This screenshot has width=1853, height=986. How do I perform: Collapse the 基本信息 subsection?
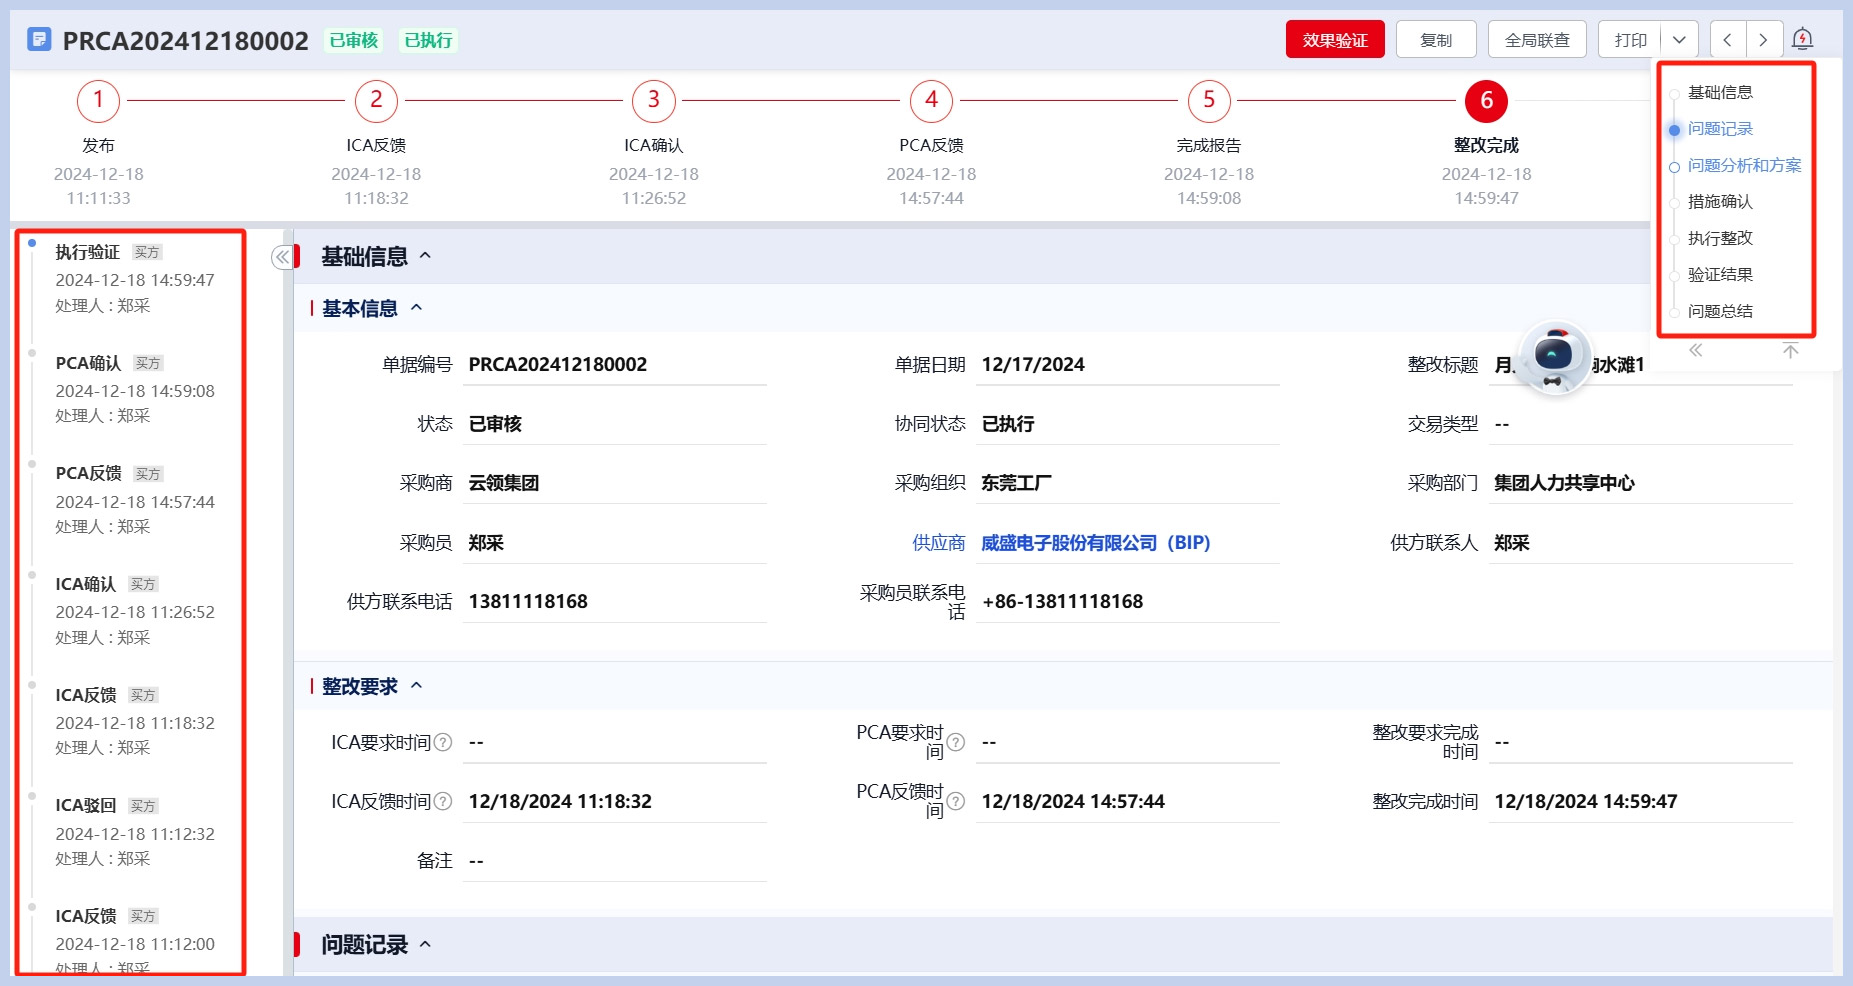pos(417,308)
